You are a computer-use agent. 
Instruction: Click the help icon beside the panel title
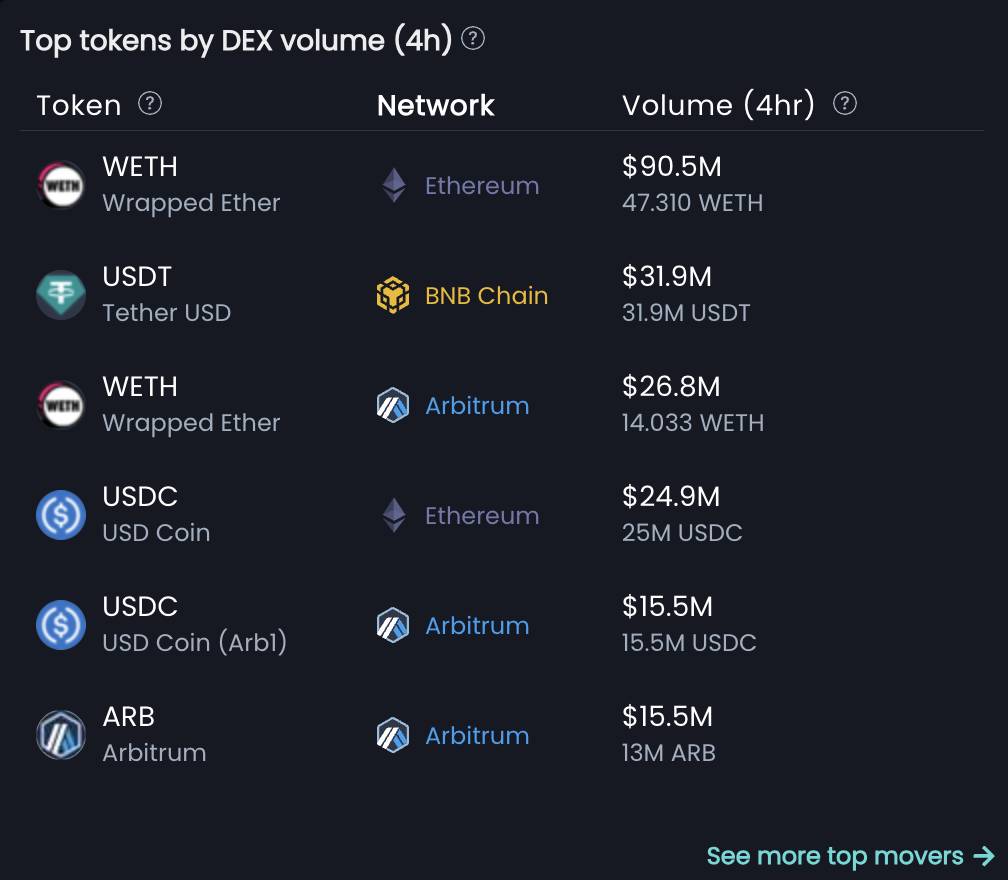(472, 39)
